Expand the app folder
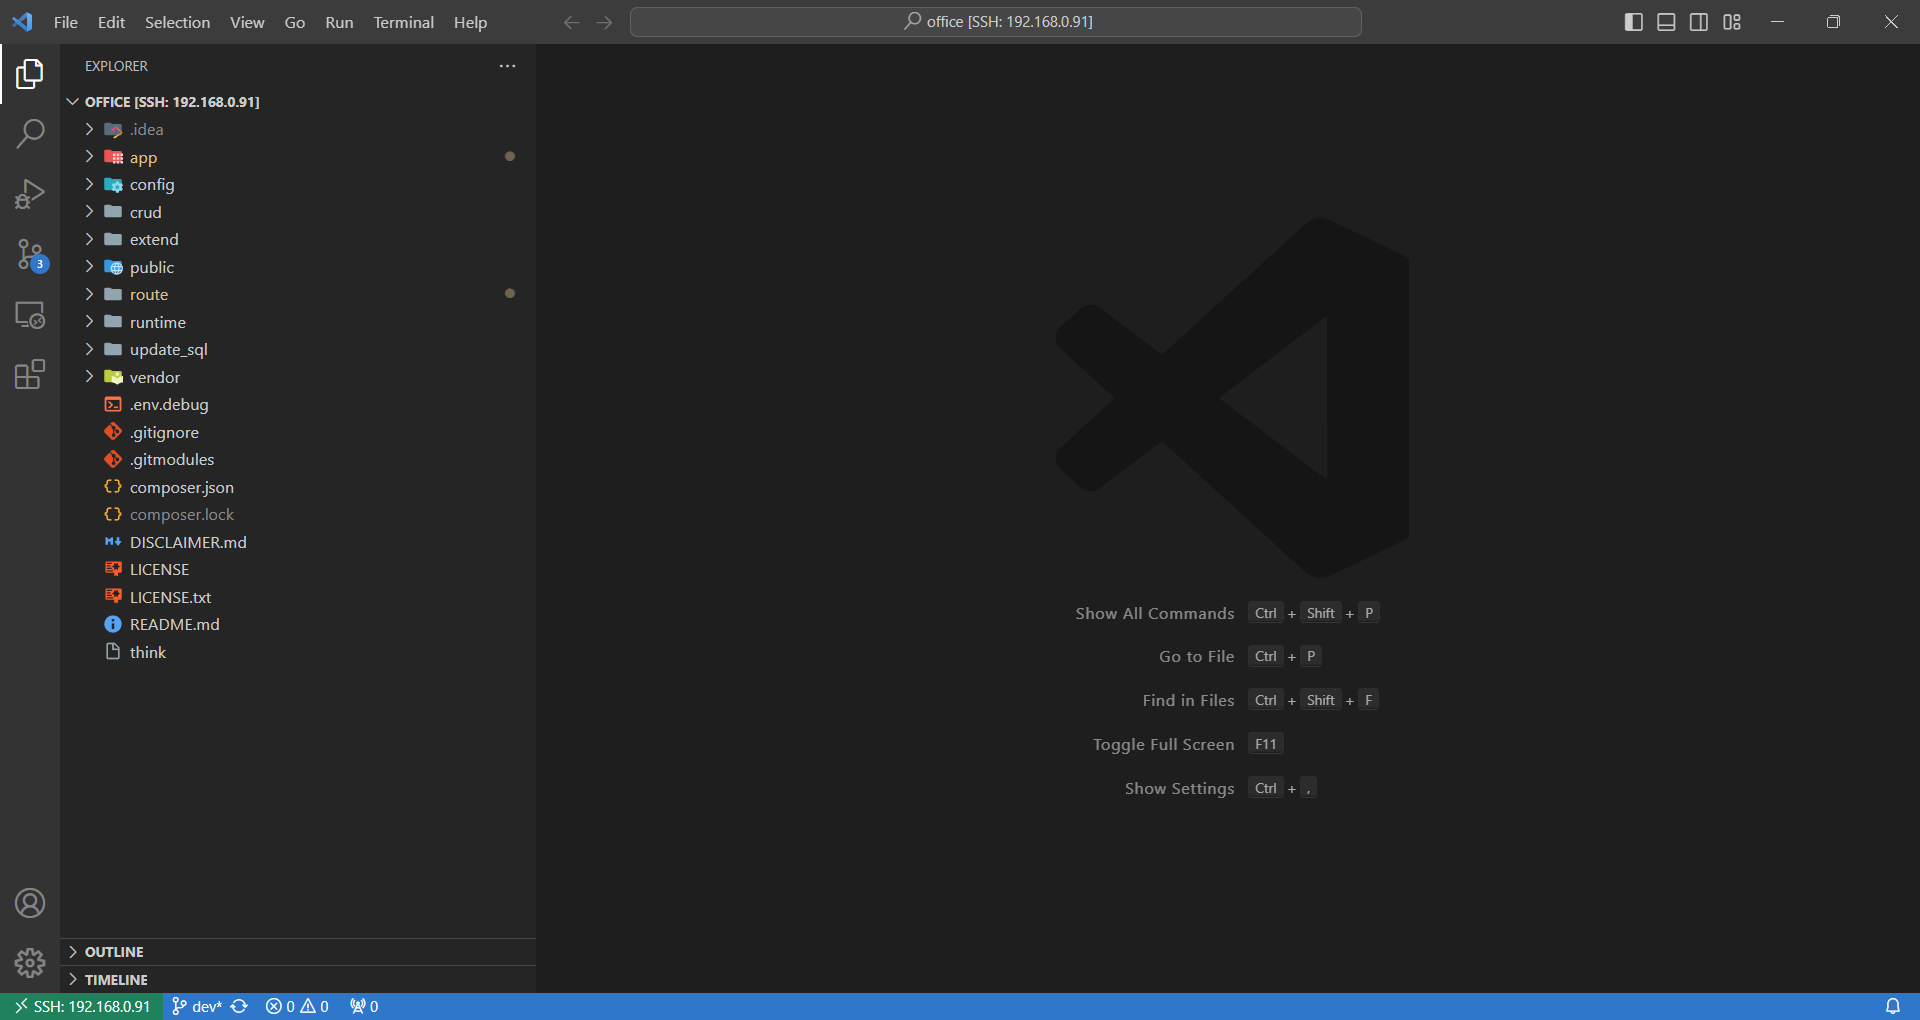Viewport: 1920px width, 1020px height. point(298,157)
